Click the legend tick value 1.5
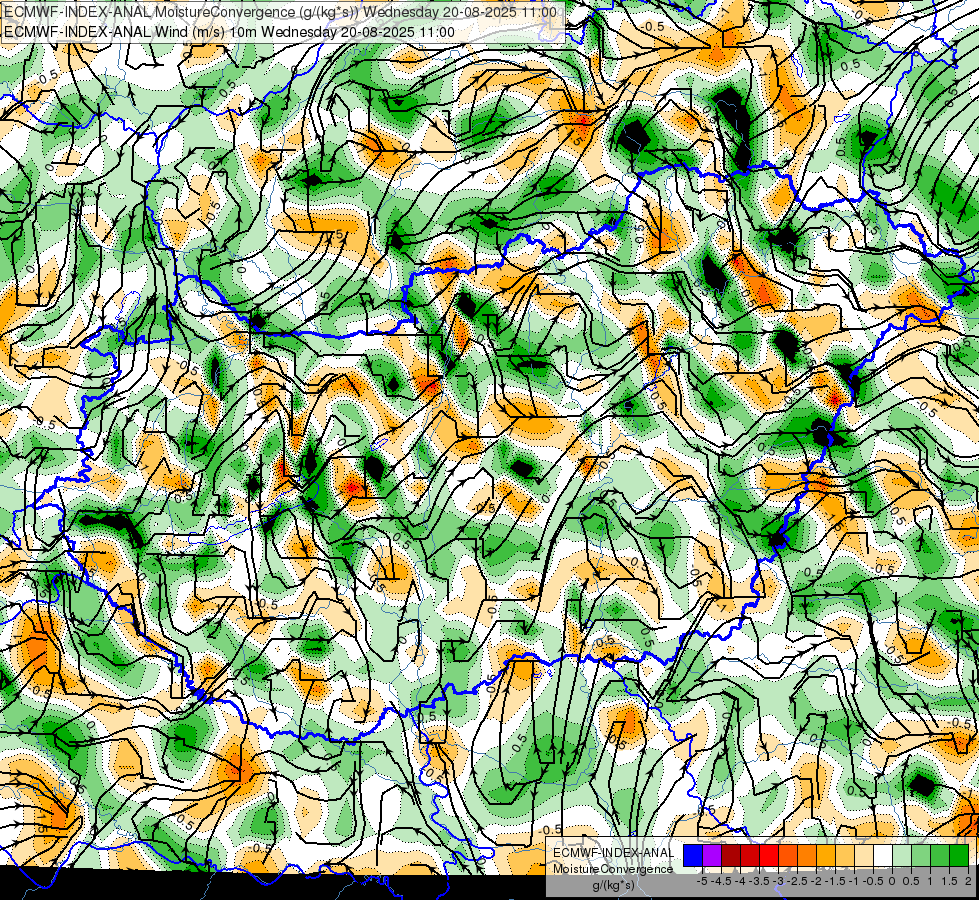This screenshot has height=900, width=979. pos(950,881)
